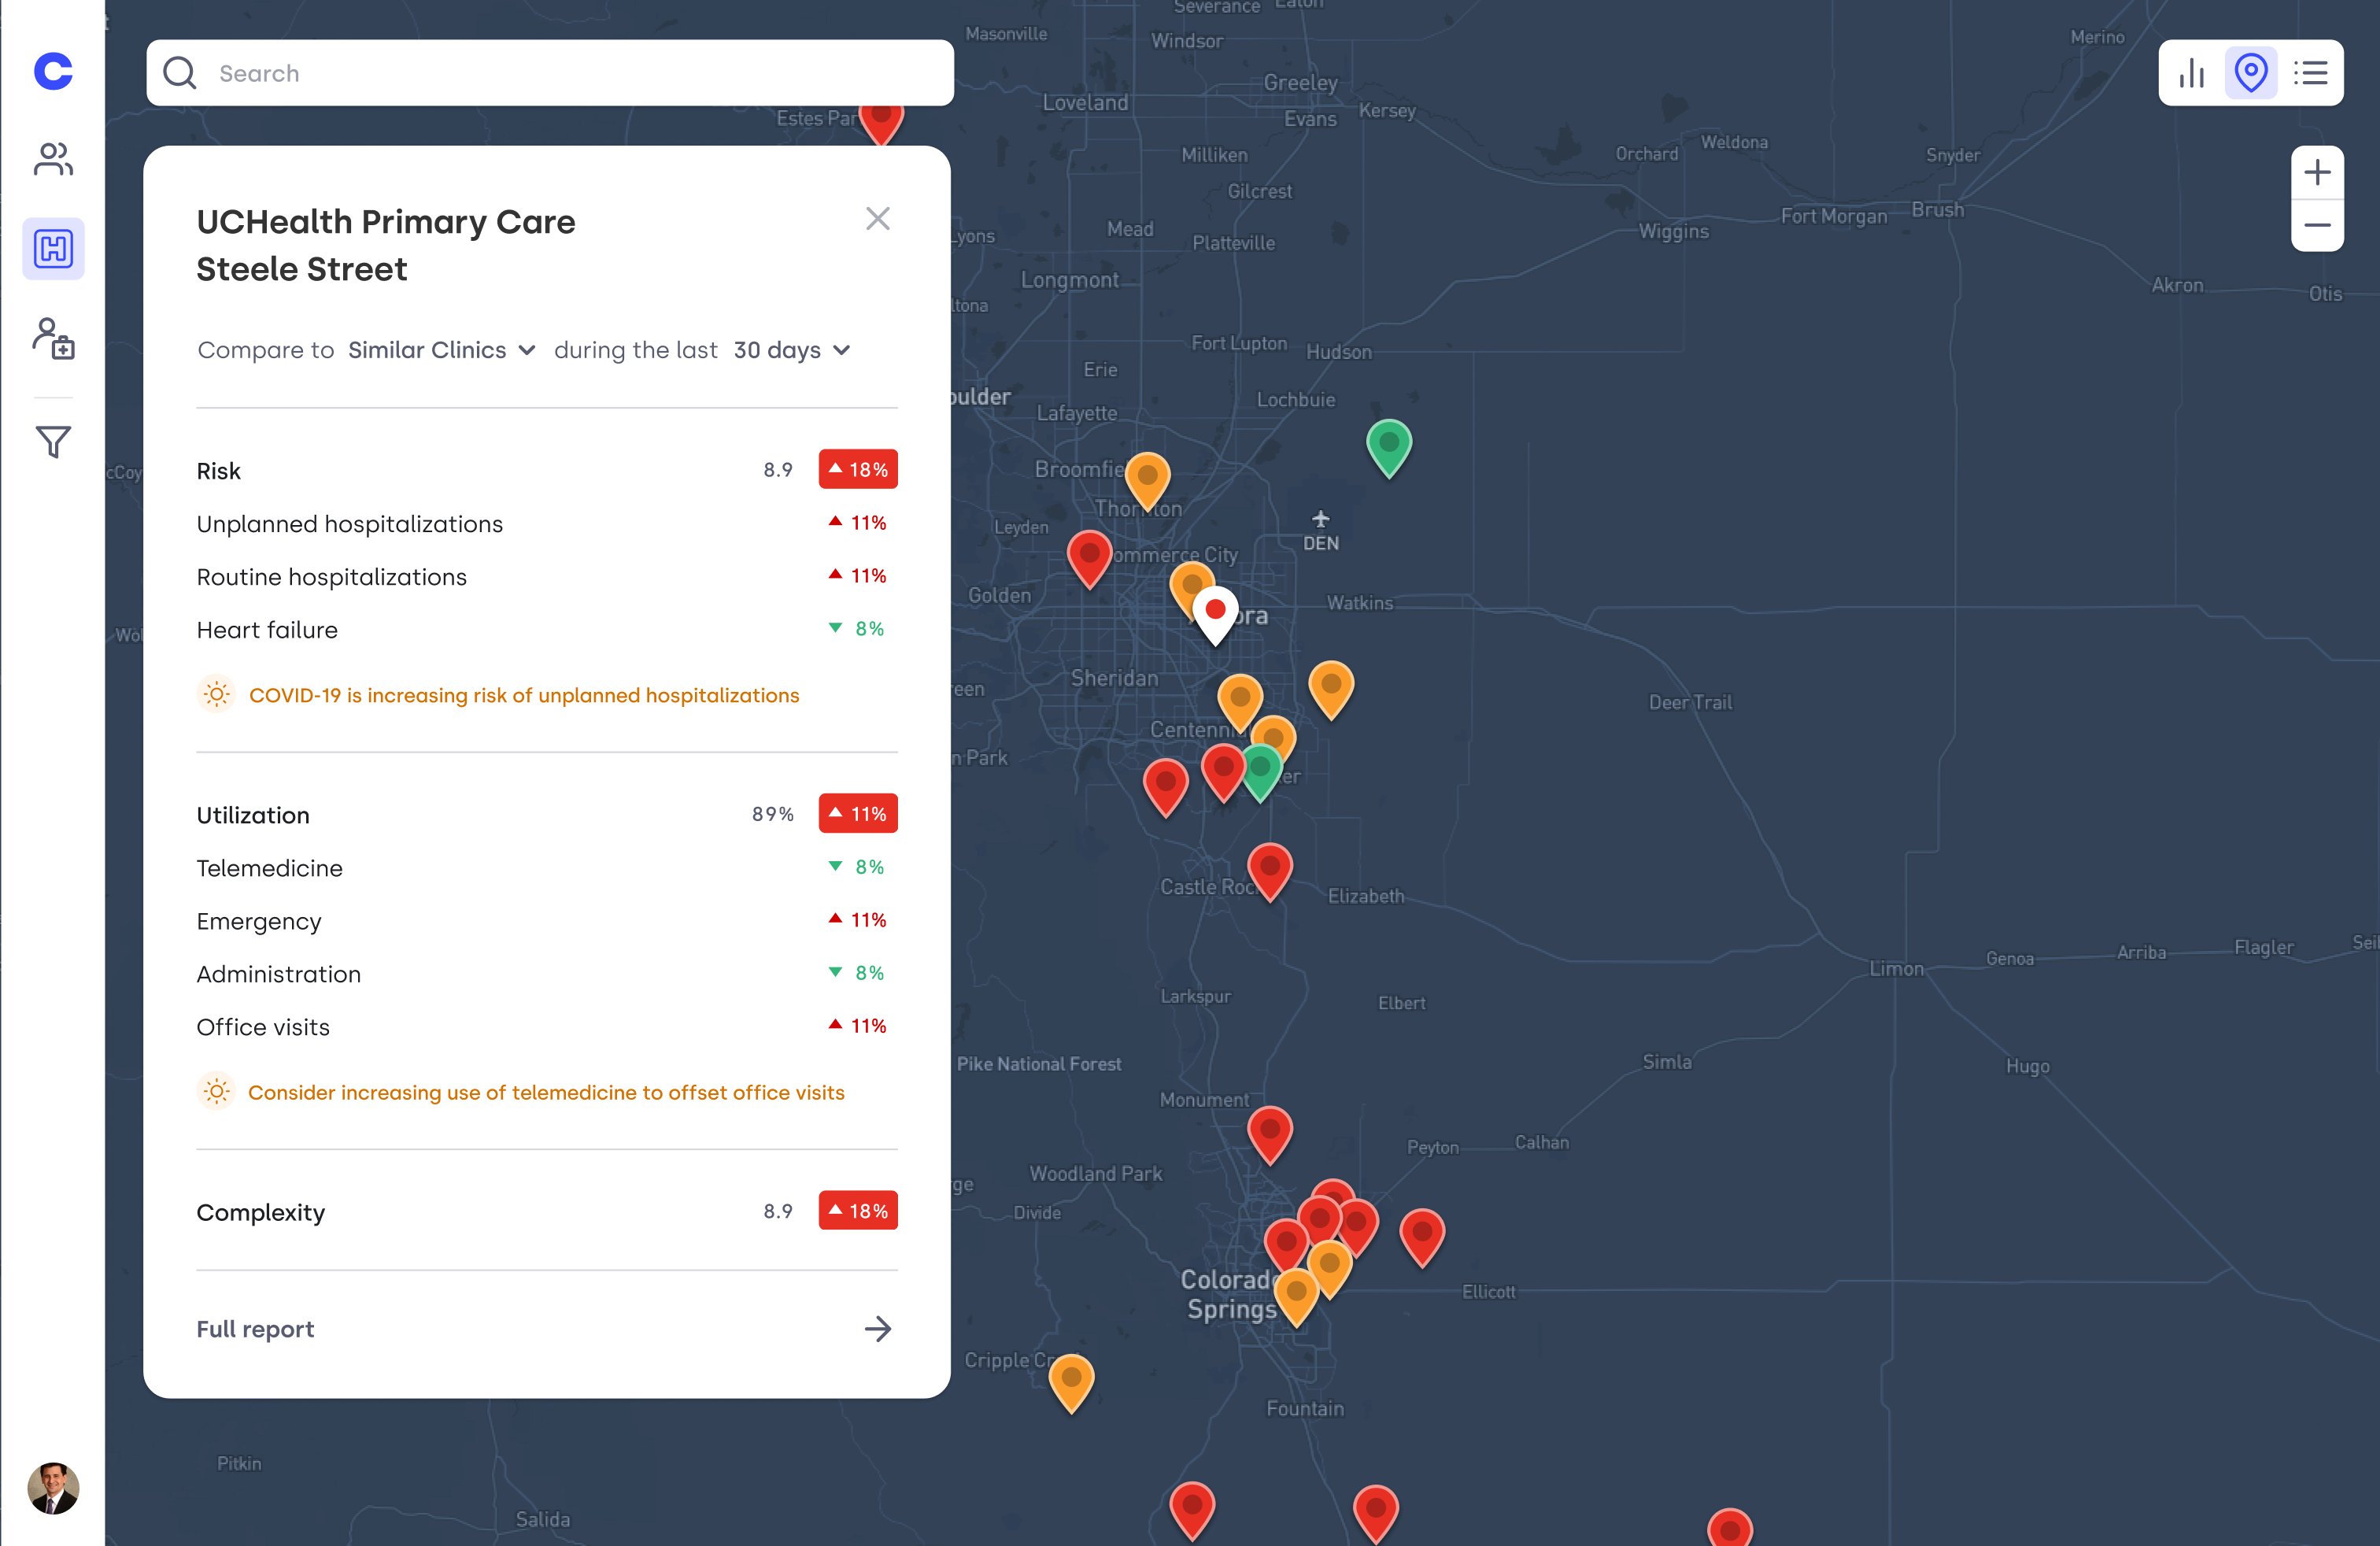
Task: Click the Risk 18% red badge
Action: pyautogui.click(x=857, y=470)
